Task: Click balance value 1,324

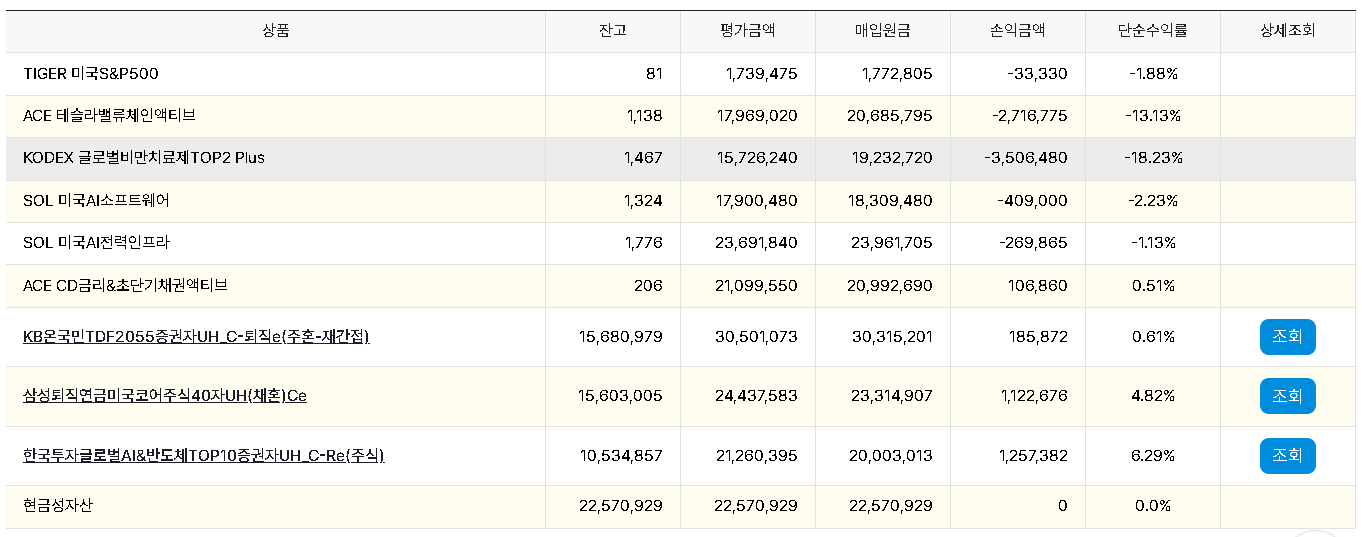Action: coord(645,201)
